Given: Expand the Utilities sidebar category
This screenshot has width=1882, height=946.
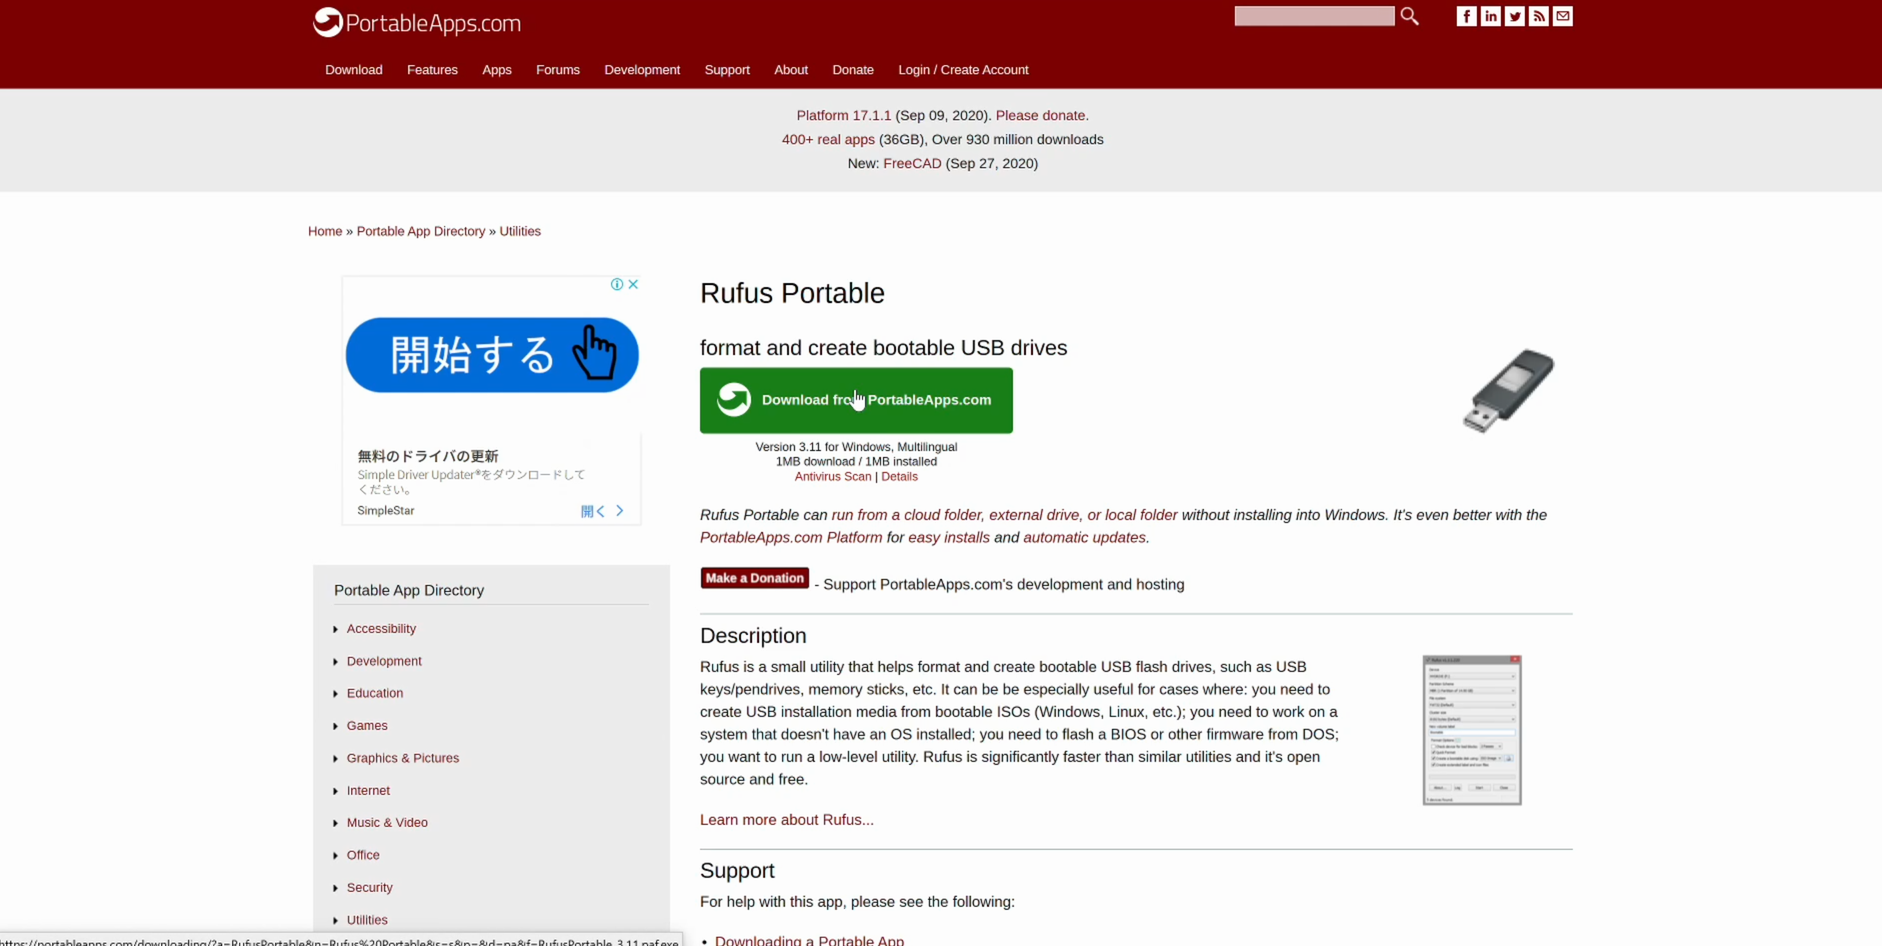Looking at the screenshot, I should click(367, 920).
